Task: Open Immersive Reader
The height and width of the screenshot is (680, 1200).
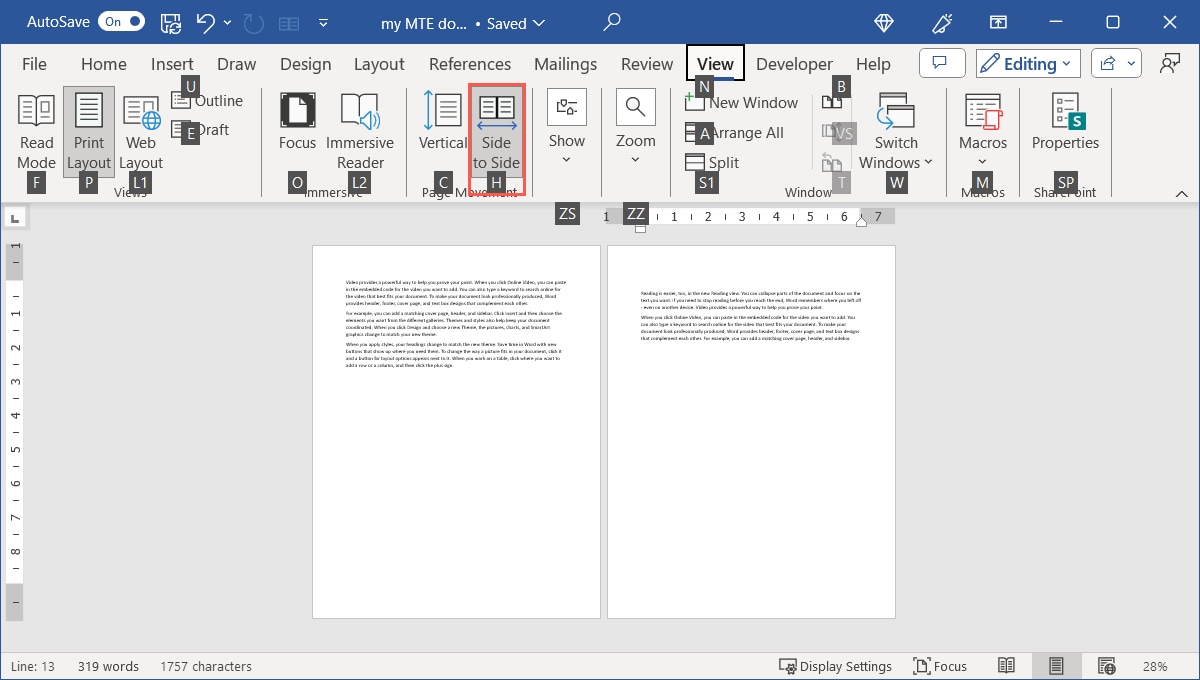Action: (x=360, y=132)
